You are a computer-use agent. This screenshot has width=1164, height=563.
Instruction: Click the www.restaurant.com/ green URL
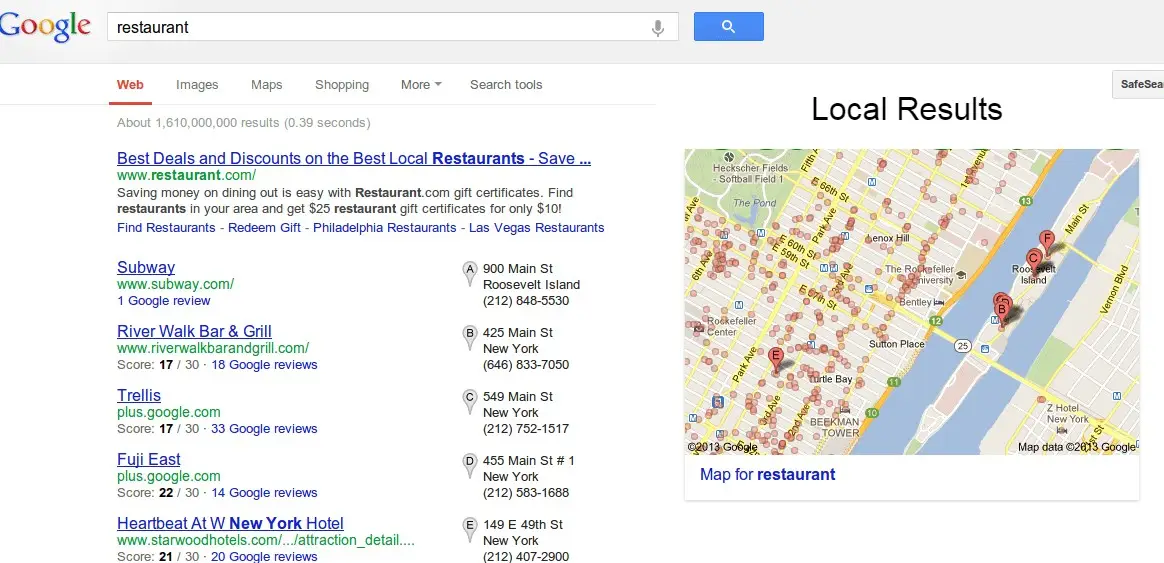(186, 175)
